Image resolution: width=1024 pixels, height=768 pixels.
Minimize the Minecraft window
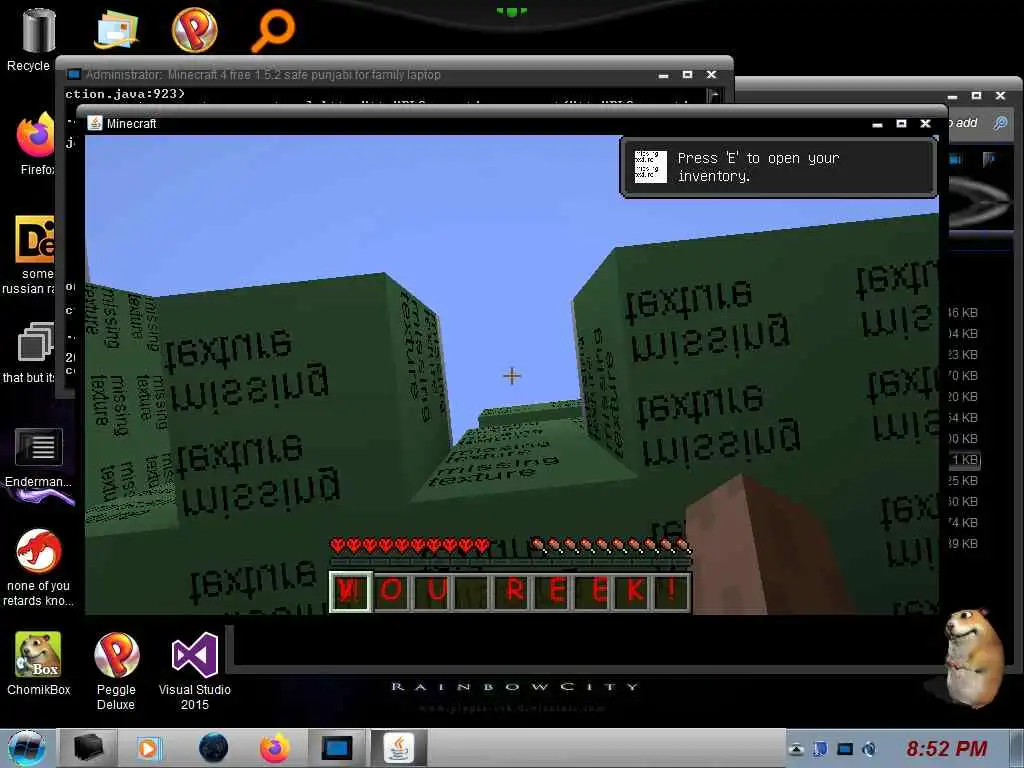(878, 124)
